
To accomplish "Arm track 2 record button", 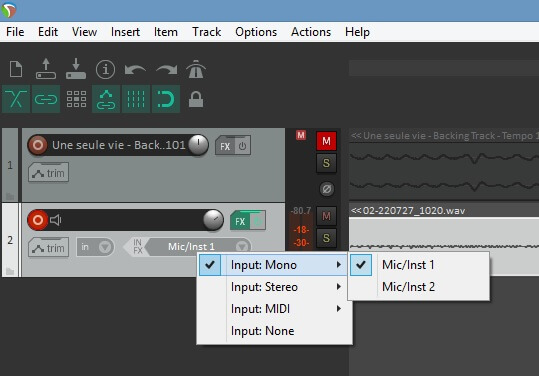I will [38, 220].
